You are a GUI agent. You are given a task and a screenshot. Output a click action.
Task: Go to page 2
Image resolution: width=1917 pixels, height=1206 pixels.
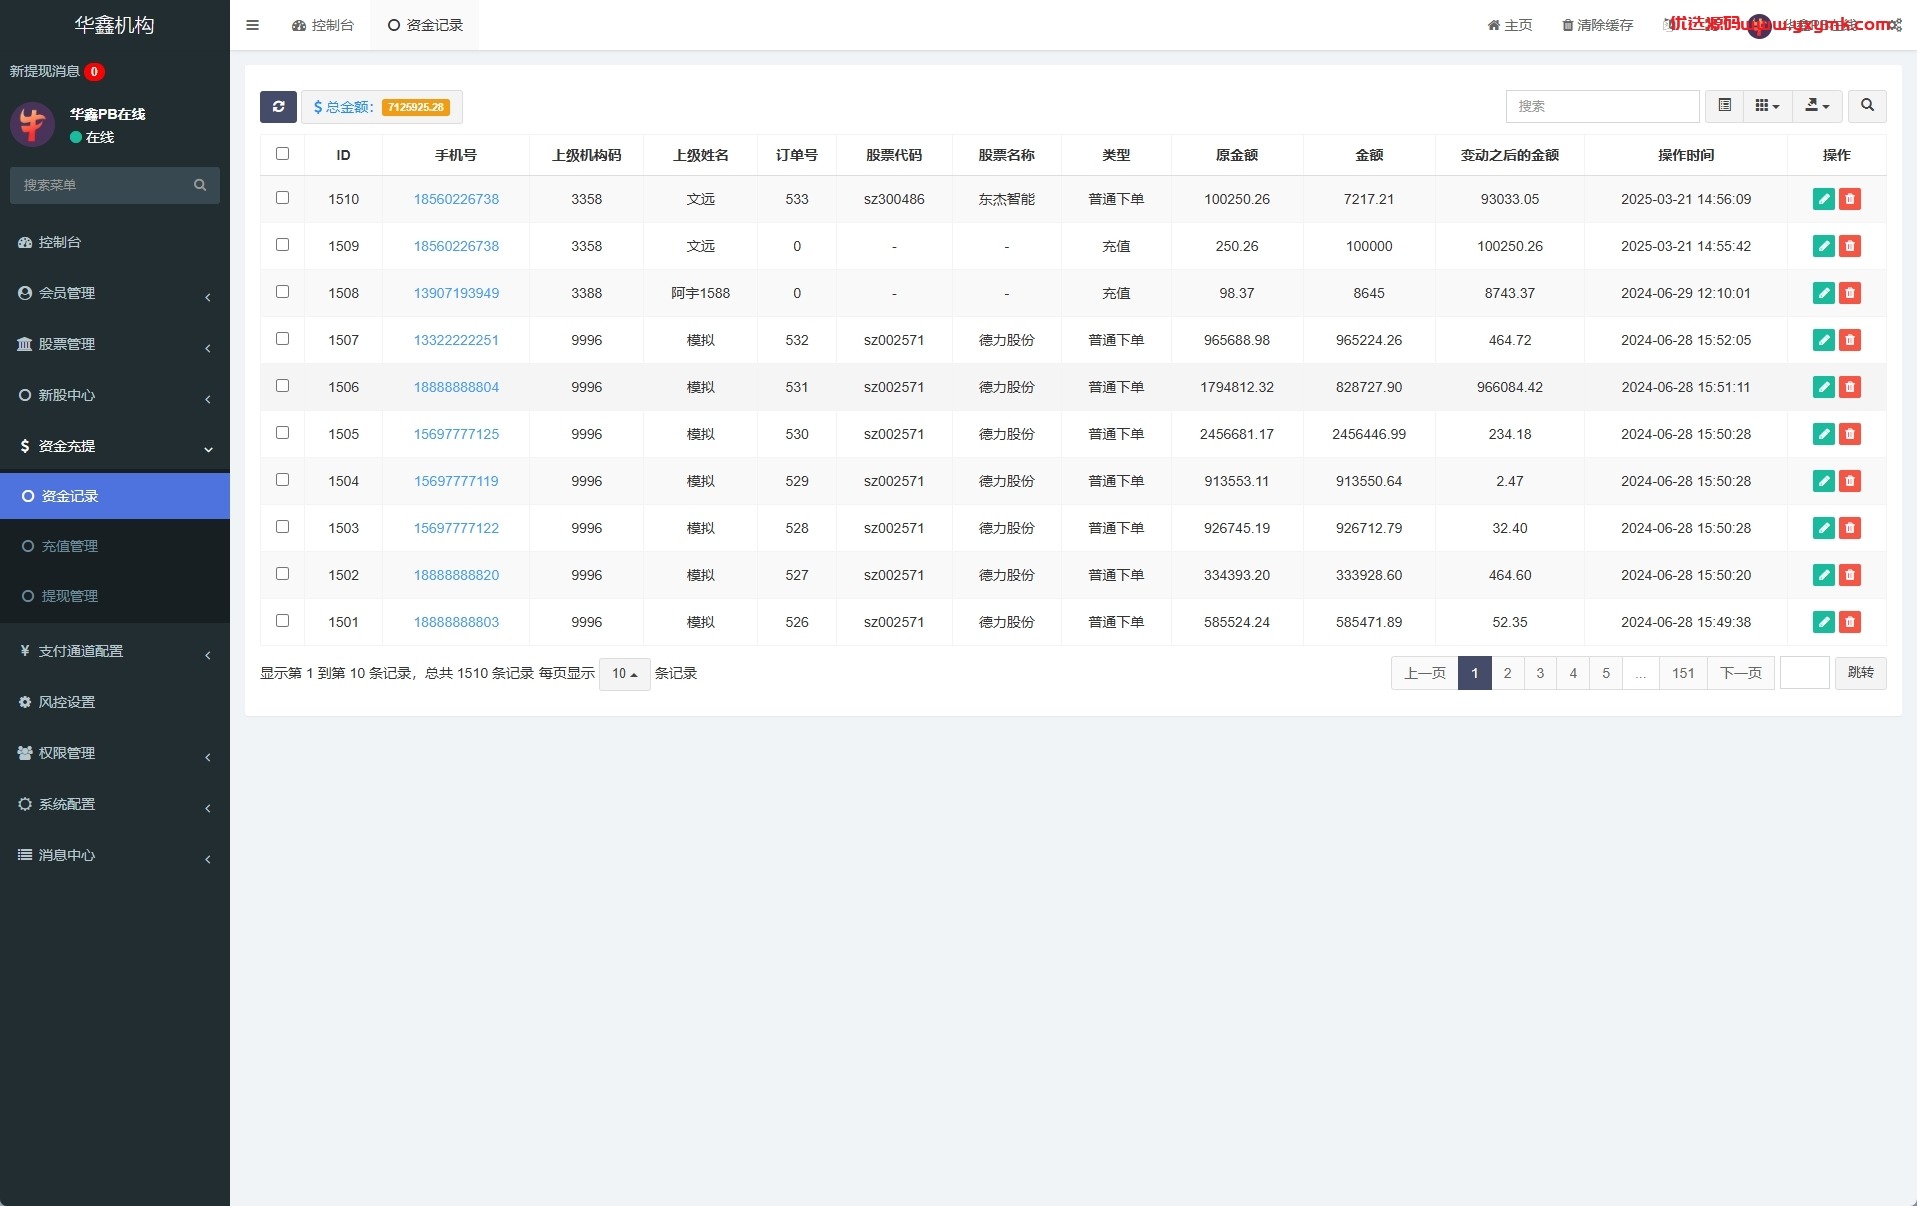point(1507,673)
